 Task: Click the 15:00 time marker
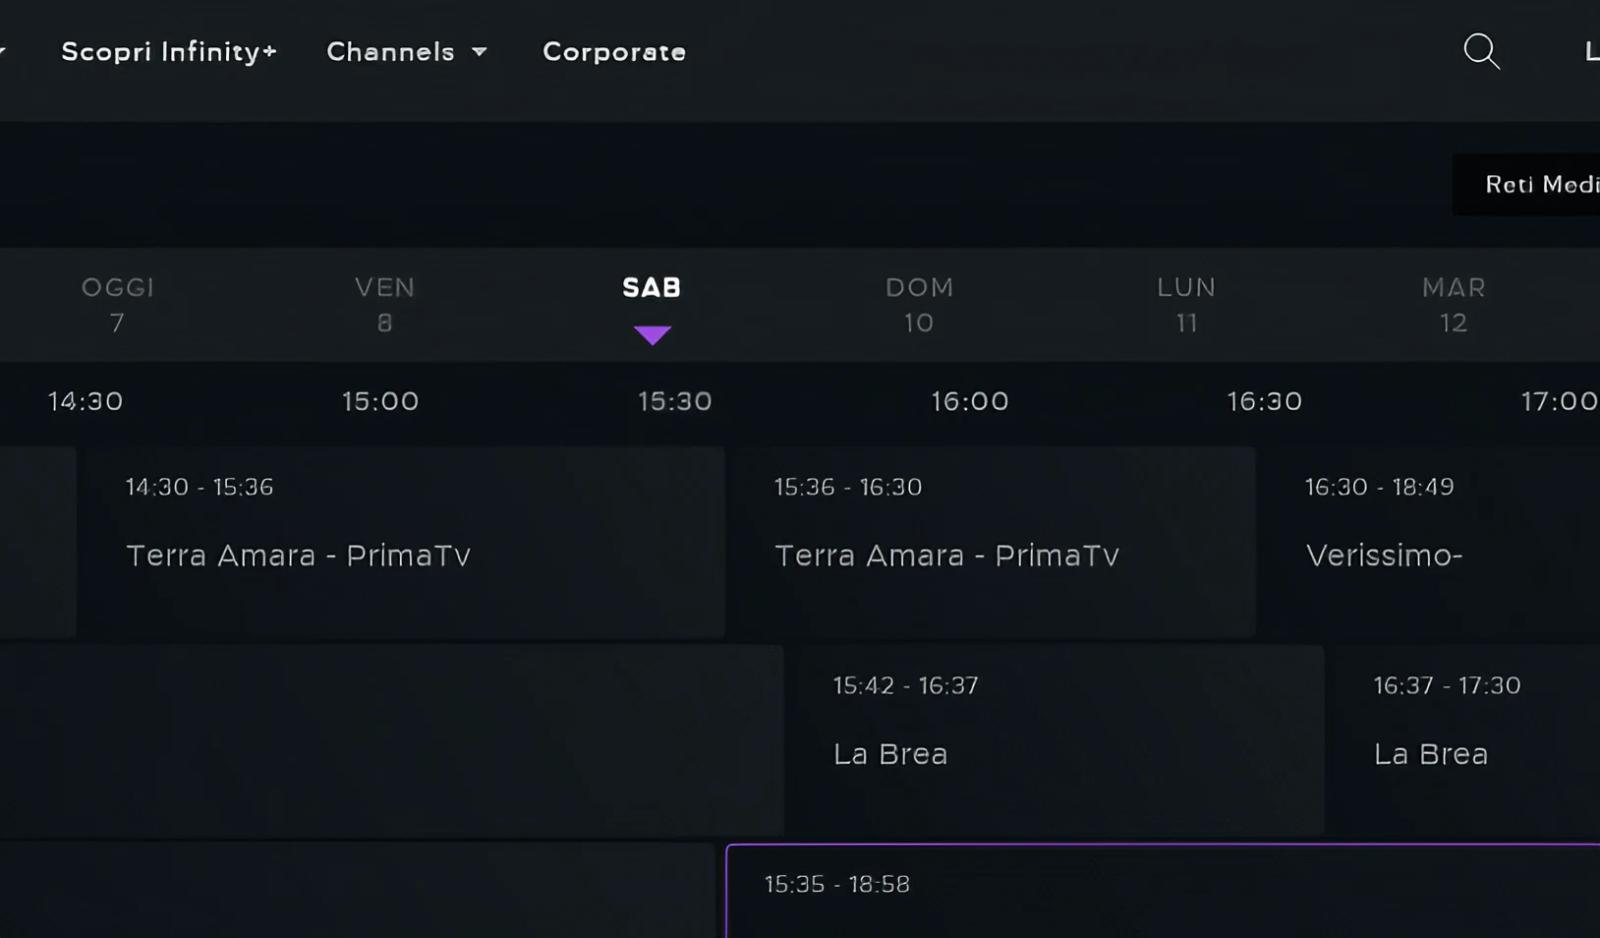[x=380, y=401]
